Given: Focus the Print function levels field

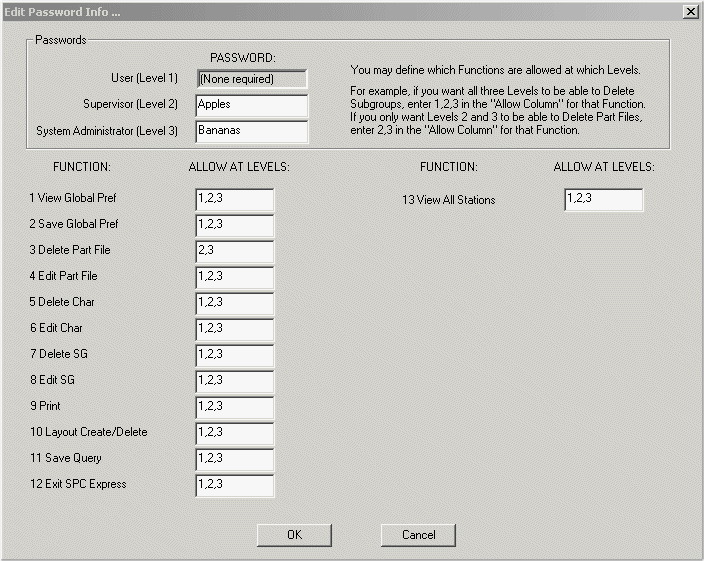Looking at the screenshot, I should (x=235, y=407).
